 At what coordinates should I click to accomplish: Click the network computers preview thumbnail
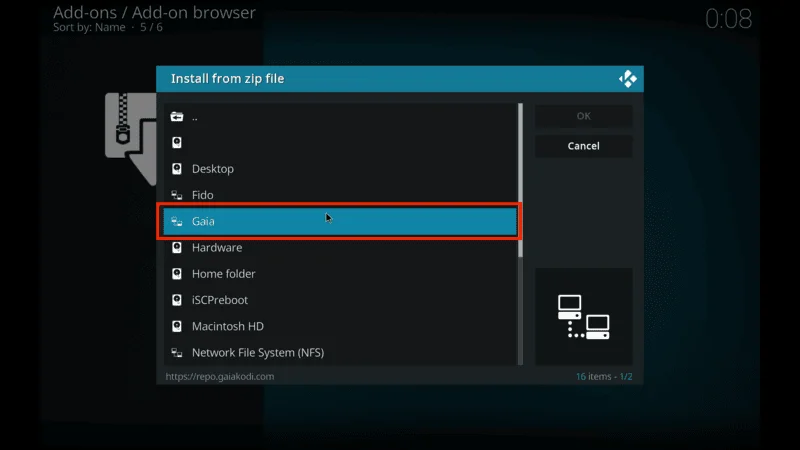tap(584, 316)
